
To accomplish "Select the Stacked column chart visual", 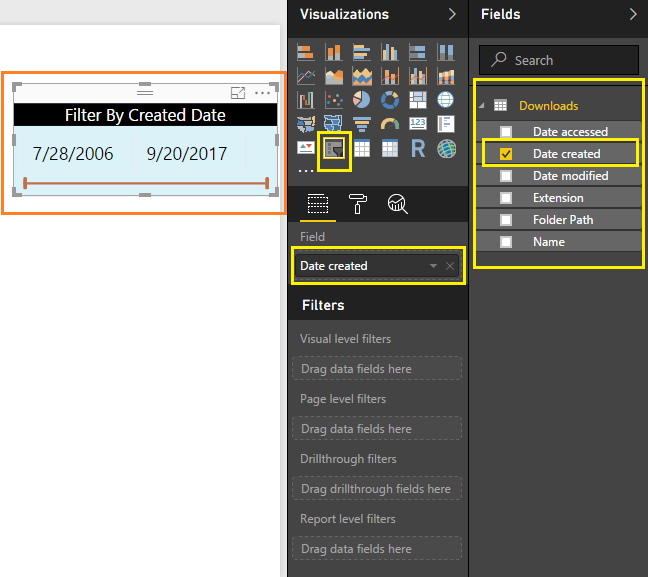I will 334,52.
